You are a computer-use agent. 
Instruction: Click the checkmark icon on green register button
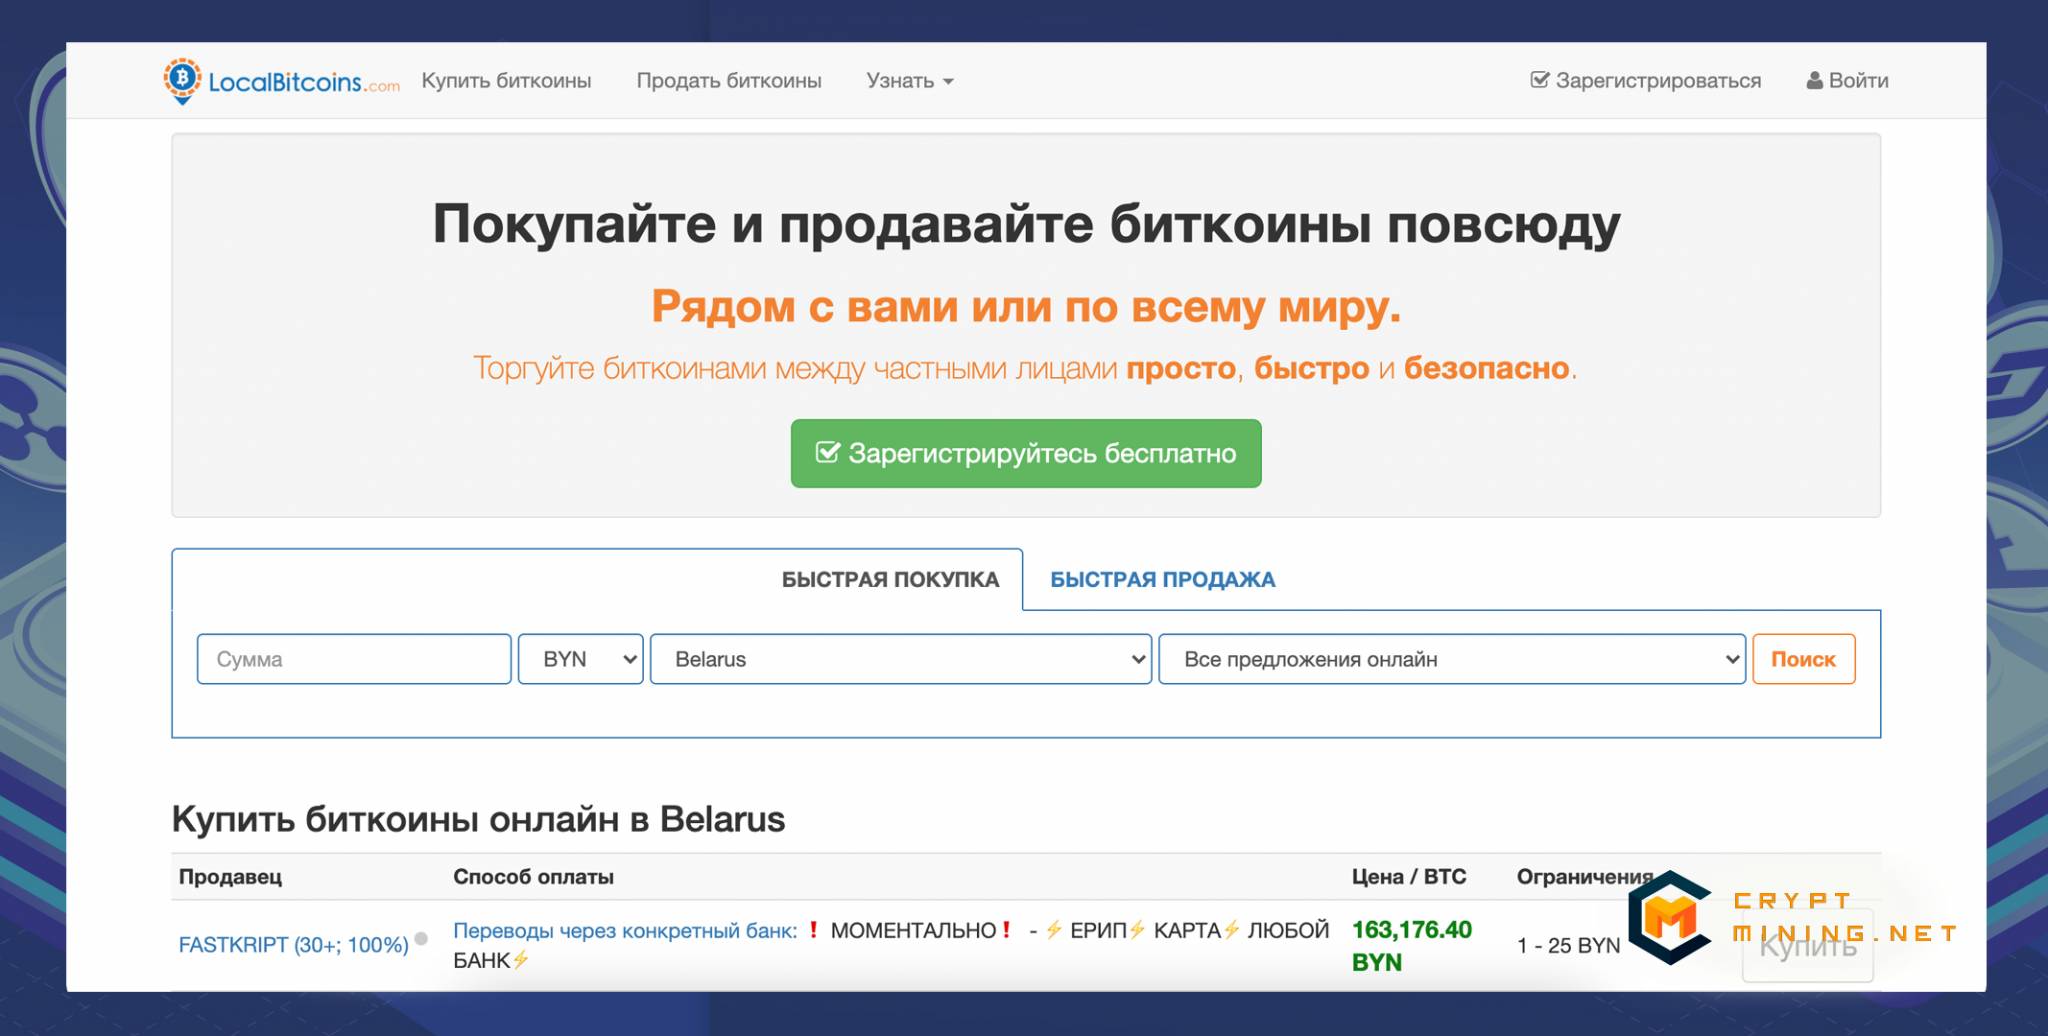pos(827,453)
